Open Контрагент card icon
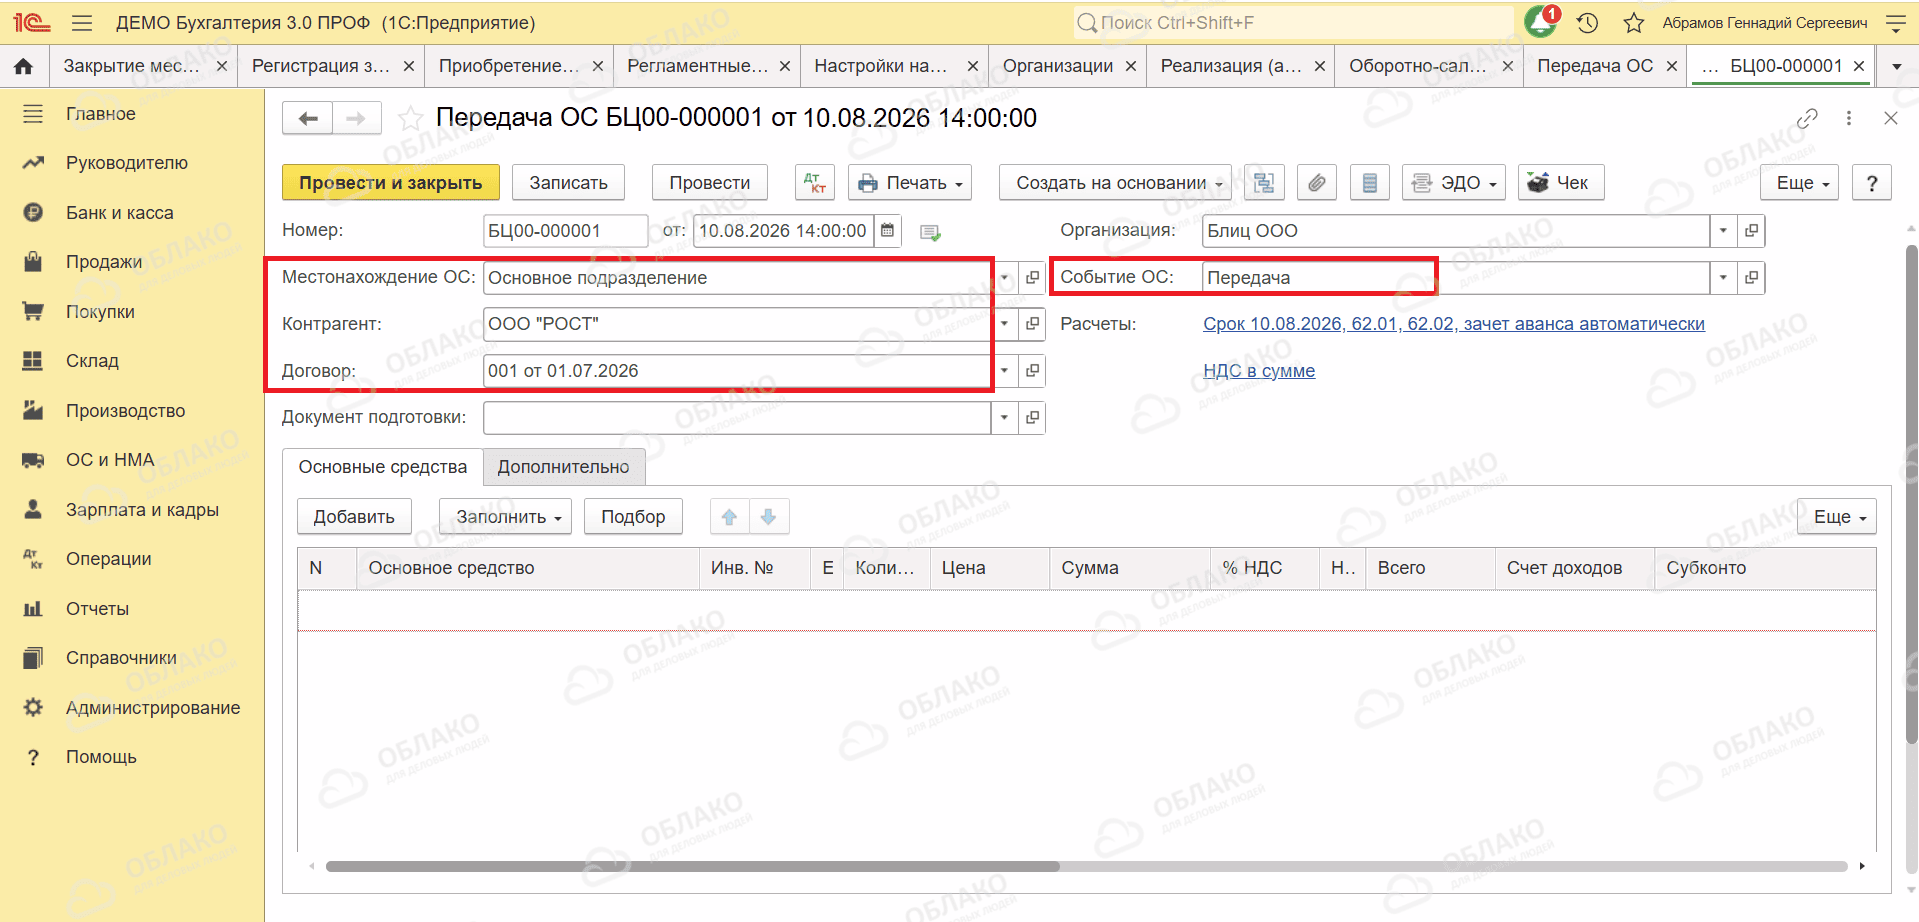This screenshot has height=922, width=1919. [1032, 324]
